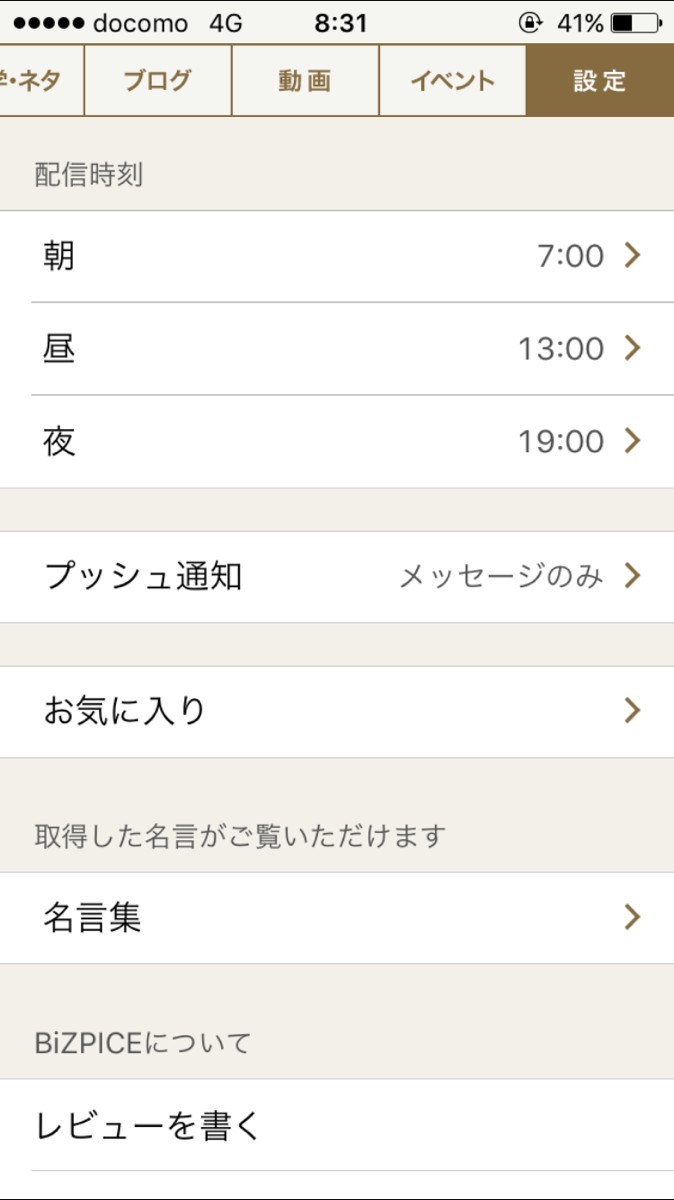Tap the chevron beside メッセージのみ

pyautogui.click(x=631, y=576)
